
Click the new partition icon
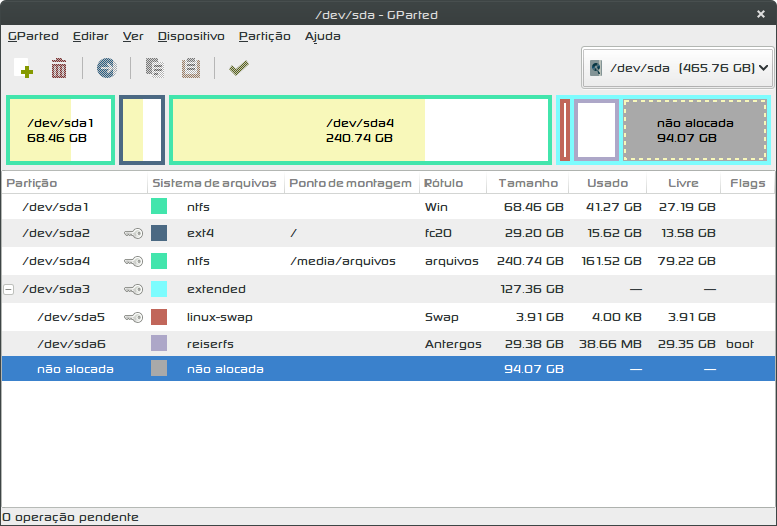[x=23, y=68]
